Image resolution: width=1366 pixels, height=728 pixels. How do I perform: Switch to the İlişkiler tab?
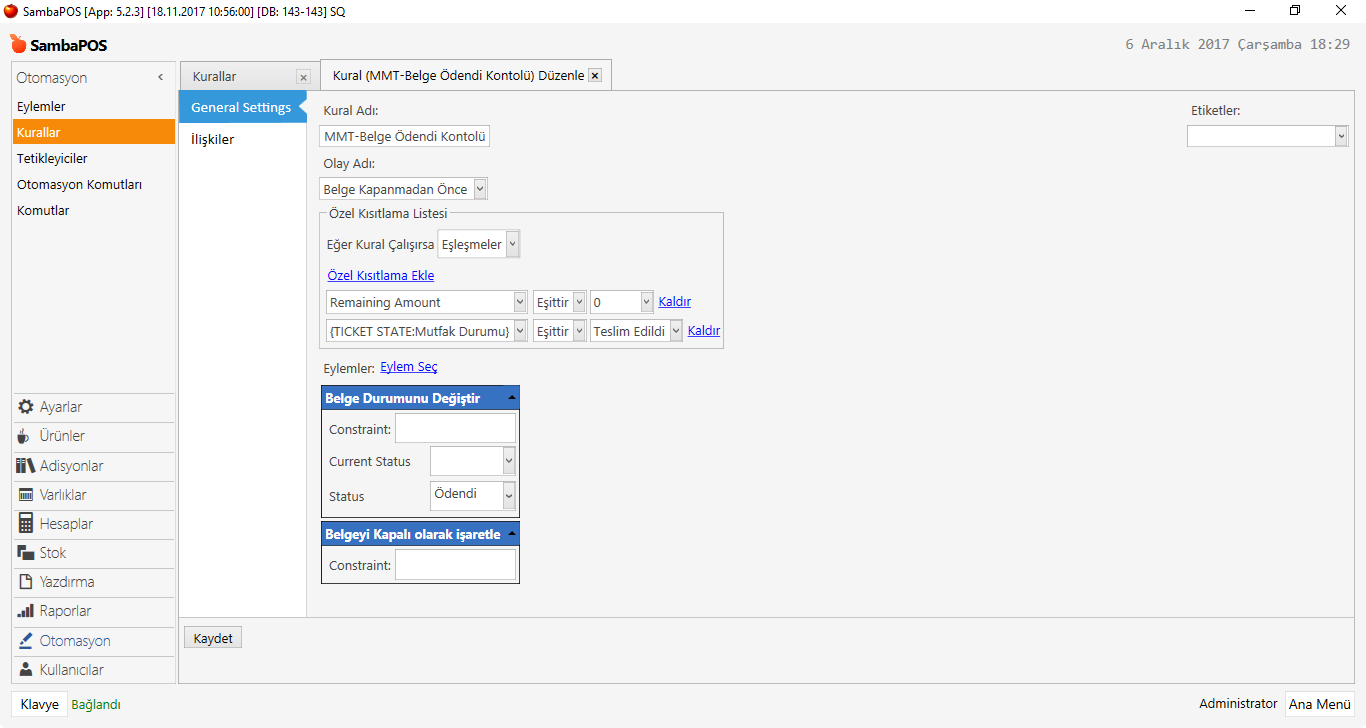212,140
